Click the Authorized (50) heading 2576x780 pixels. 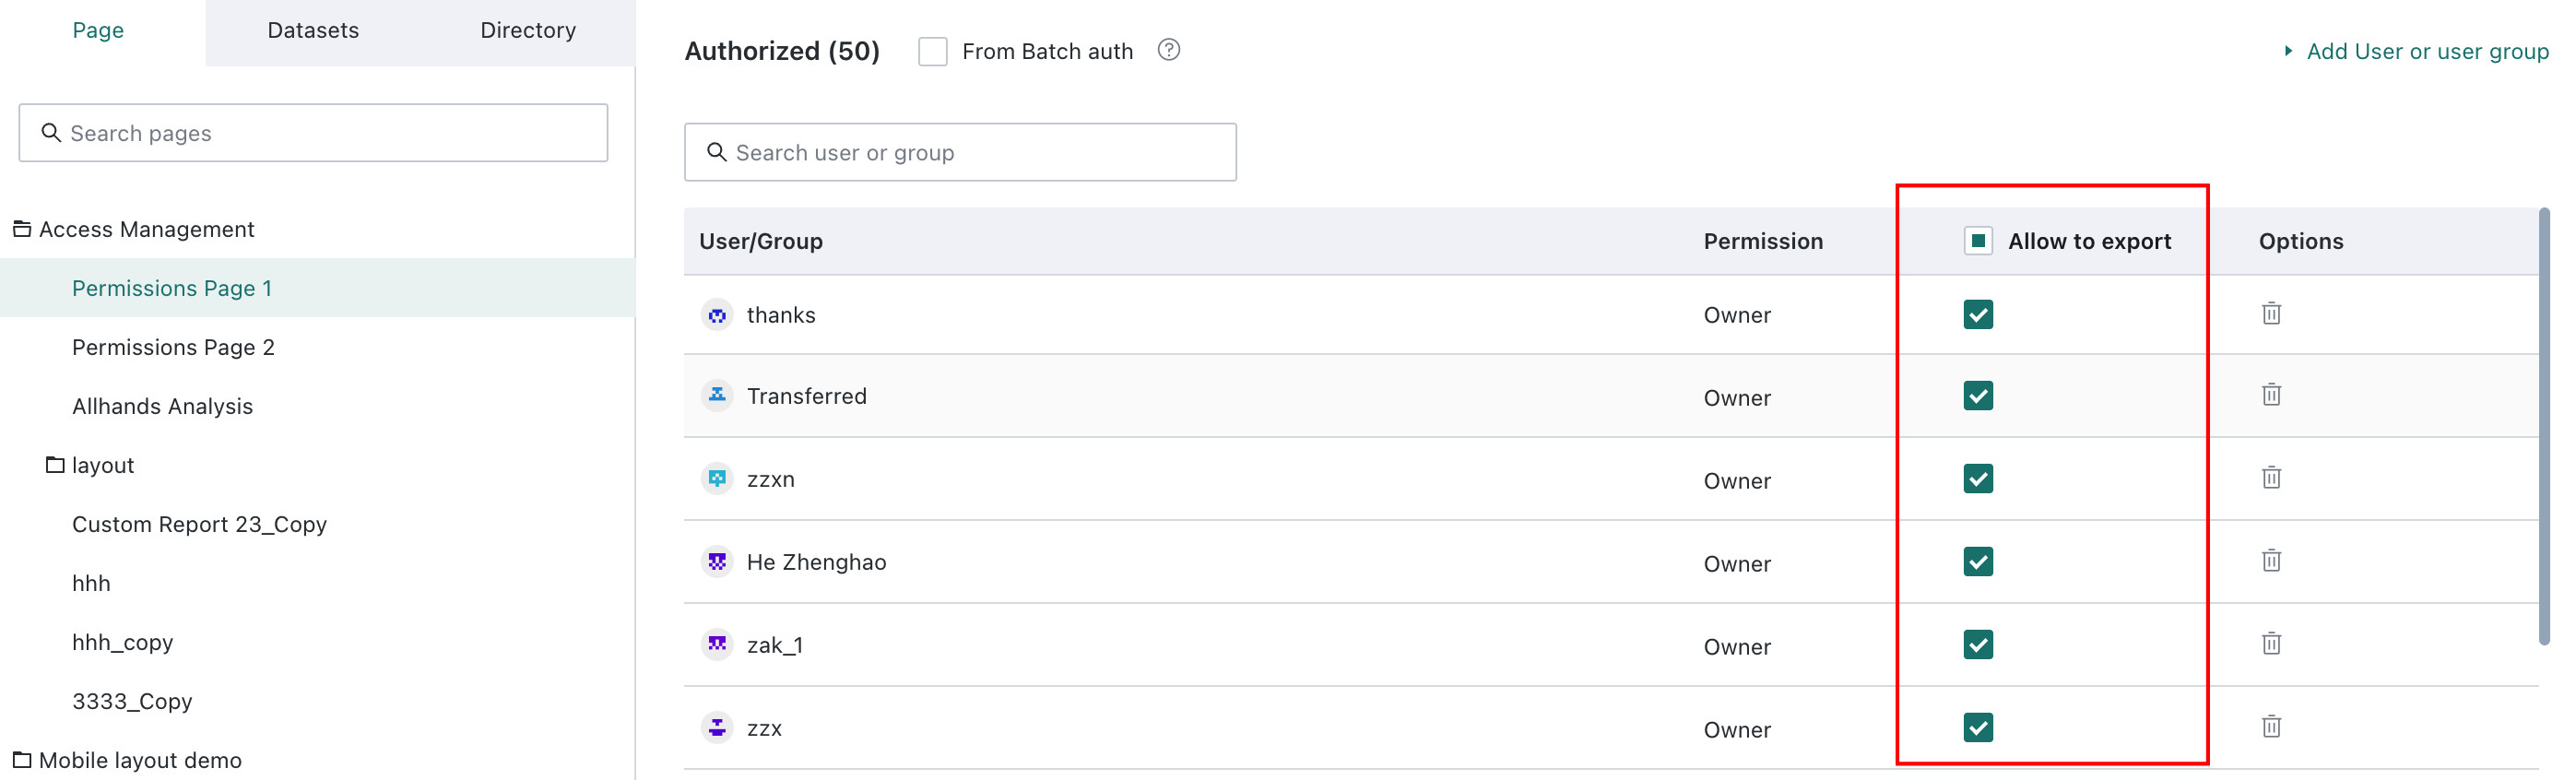click(x=782, y=51)
